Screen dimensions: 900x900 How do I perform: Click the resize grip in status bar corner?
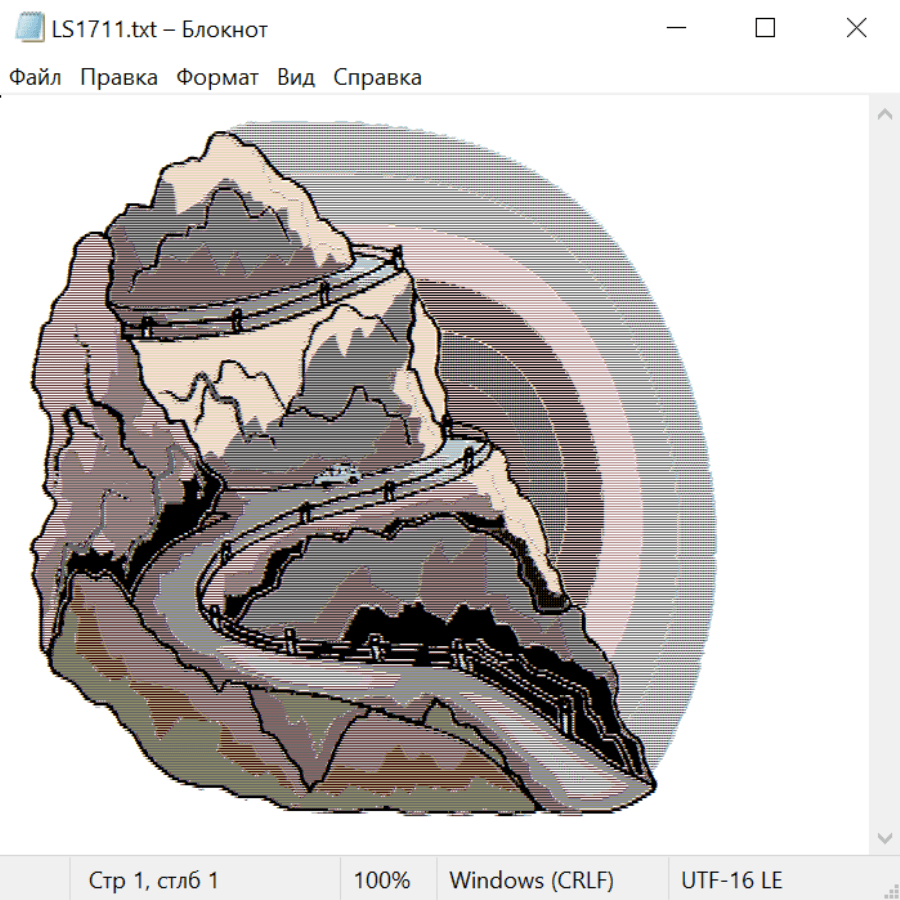pyautogui.click(x=890, y=890)
